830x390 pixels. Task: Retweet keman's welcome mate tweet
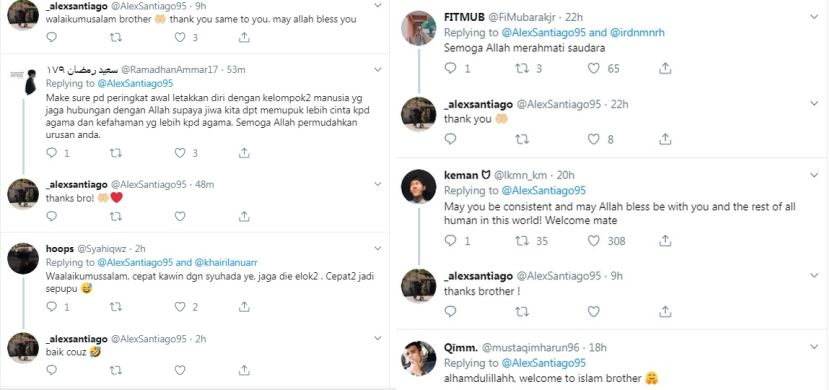click(x=522, y=241)
